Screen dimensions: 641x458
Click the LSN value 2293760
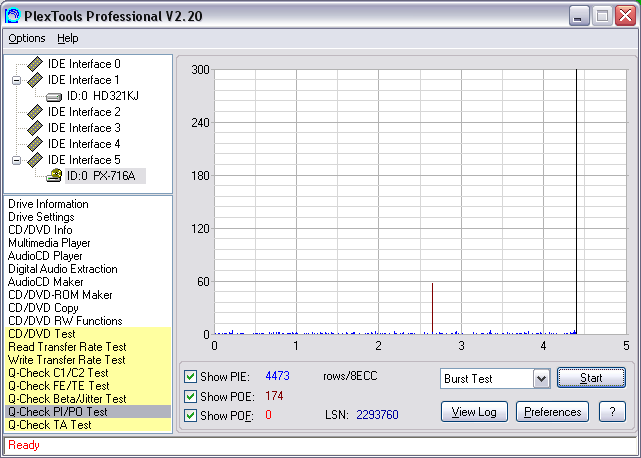377,415
